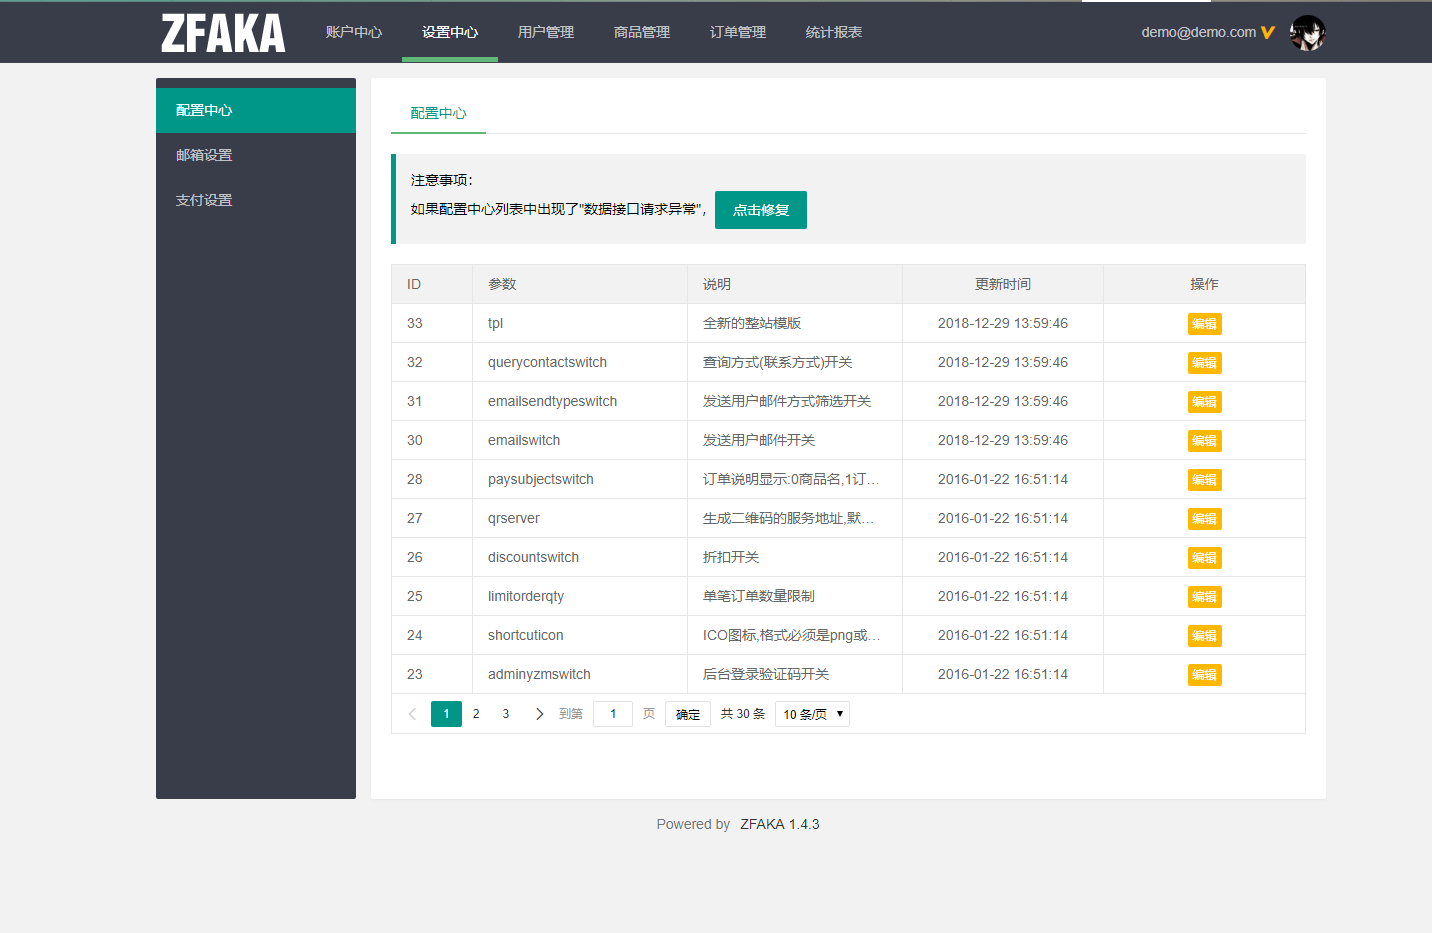The height and width of the screenshot is (933, 1432).
Task: Click the page number input field
Action: pos(613,714)
